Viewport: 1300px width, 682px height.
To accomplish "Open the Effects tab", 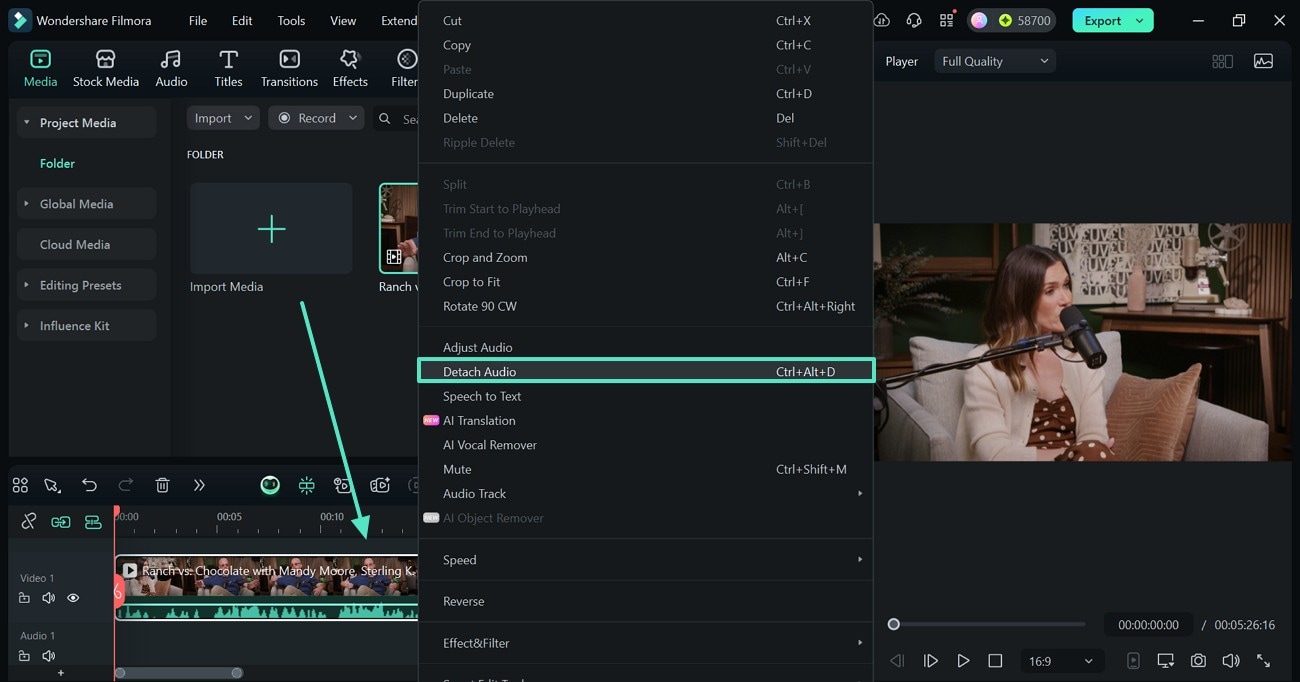I will pos(350,68).
